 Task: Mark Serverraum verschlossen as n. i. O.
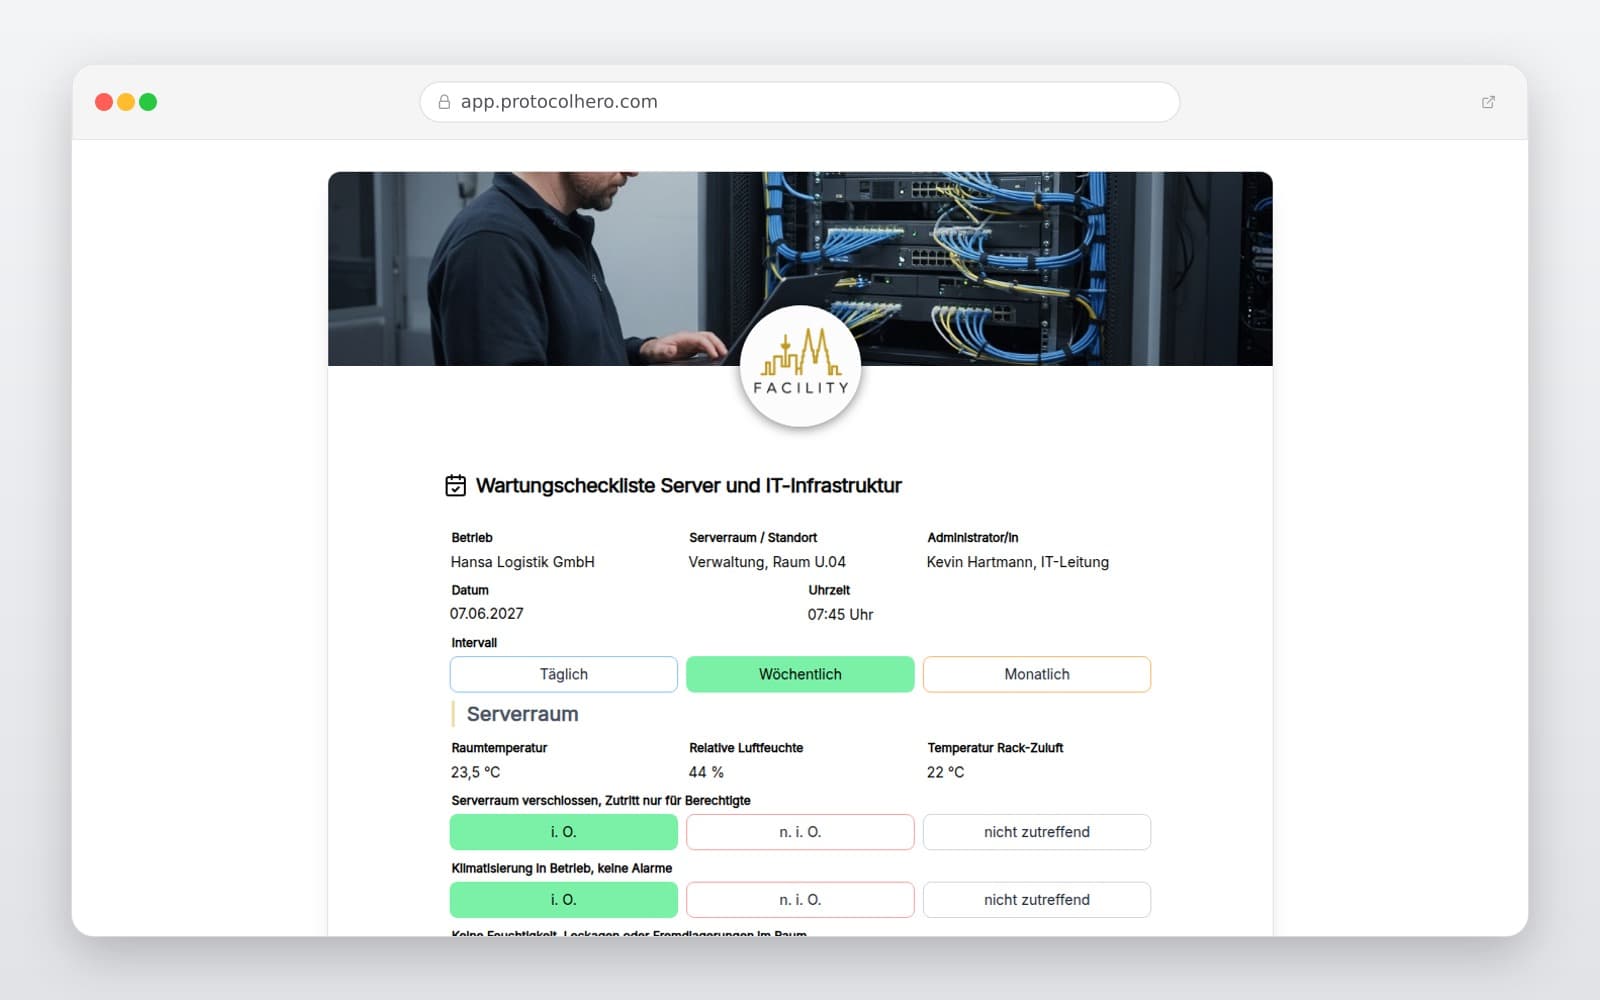pyautogui.click(x=800, y=832)
